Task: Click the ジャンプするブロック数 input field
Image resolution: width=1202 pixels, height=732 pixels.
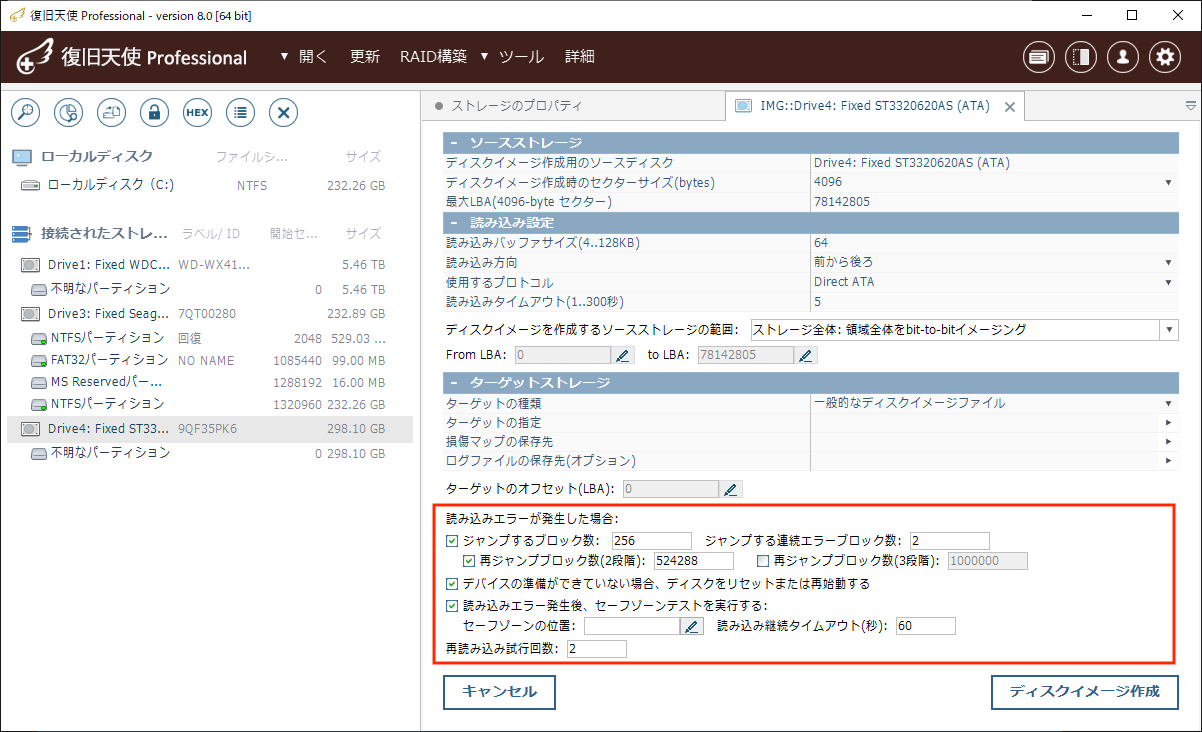Action: [x=651, y=541]
